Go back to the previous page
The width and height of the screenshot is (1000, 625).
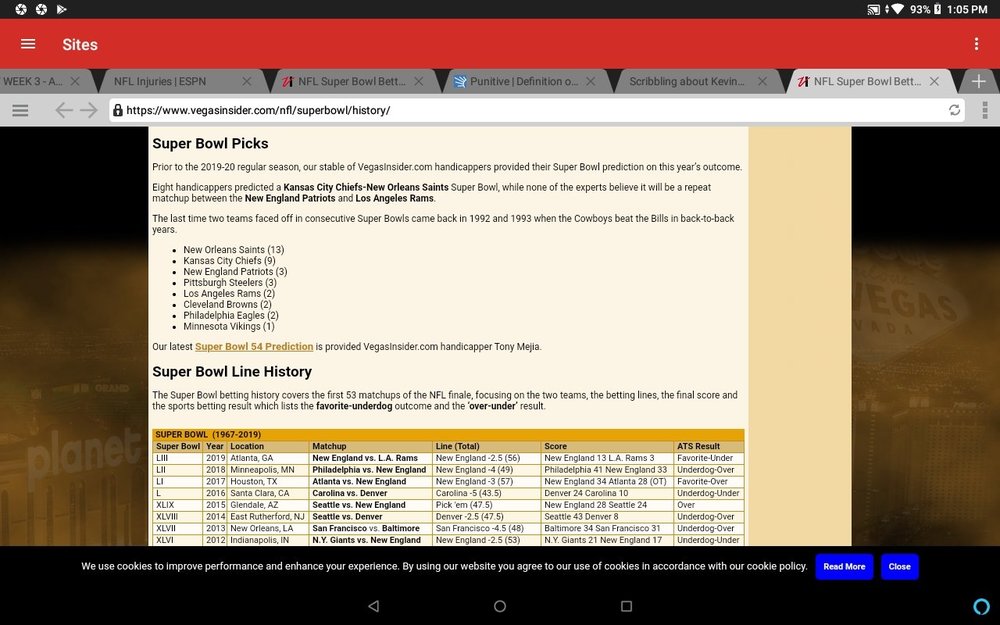pos(64,110)
